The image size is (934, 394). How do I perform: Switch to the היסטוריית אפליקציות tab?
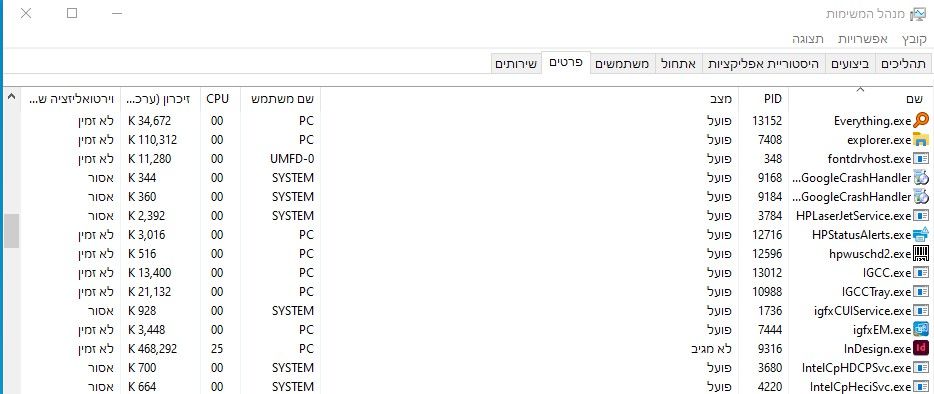pyautogui.click(x=764, y=64)
